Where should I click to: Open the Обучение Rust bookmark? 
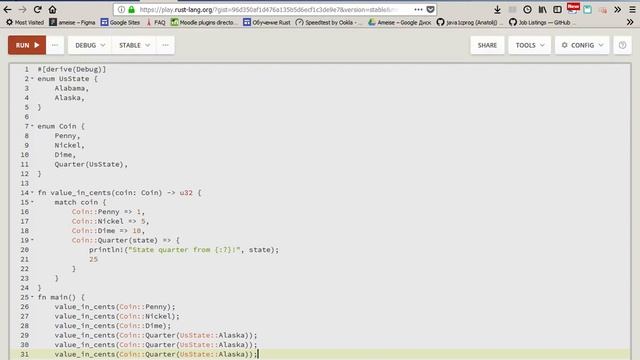(x=267, y=22)
